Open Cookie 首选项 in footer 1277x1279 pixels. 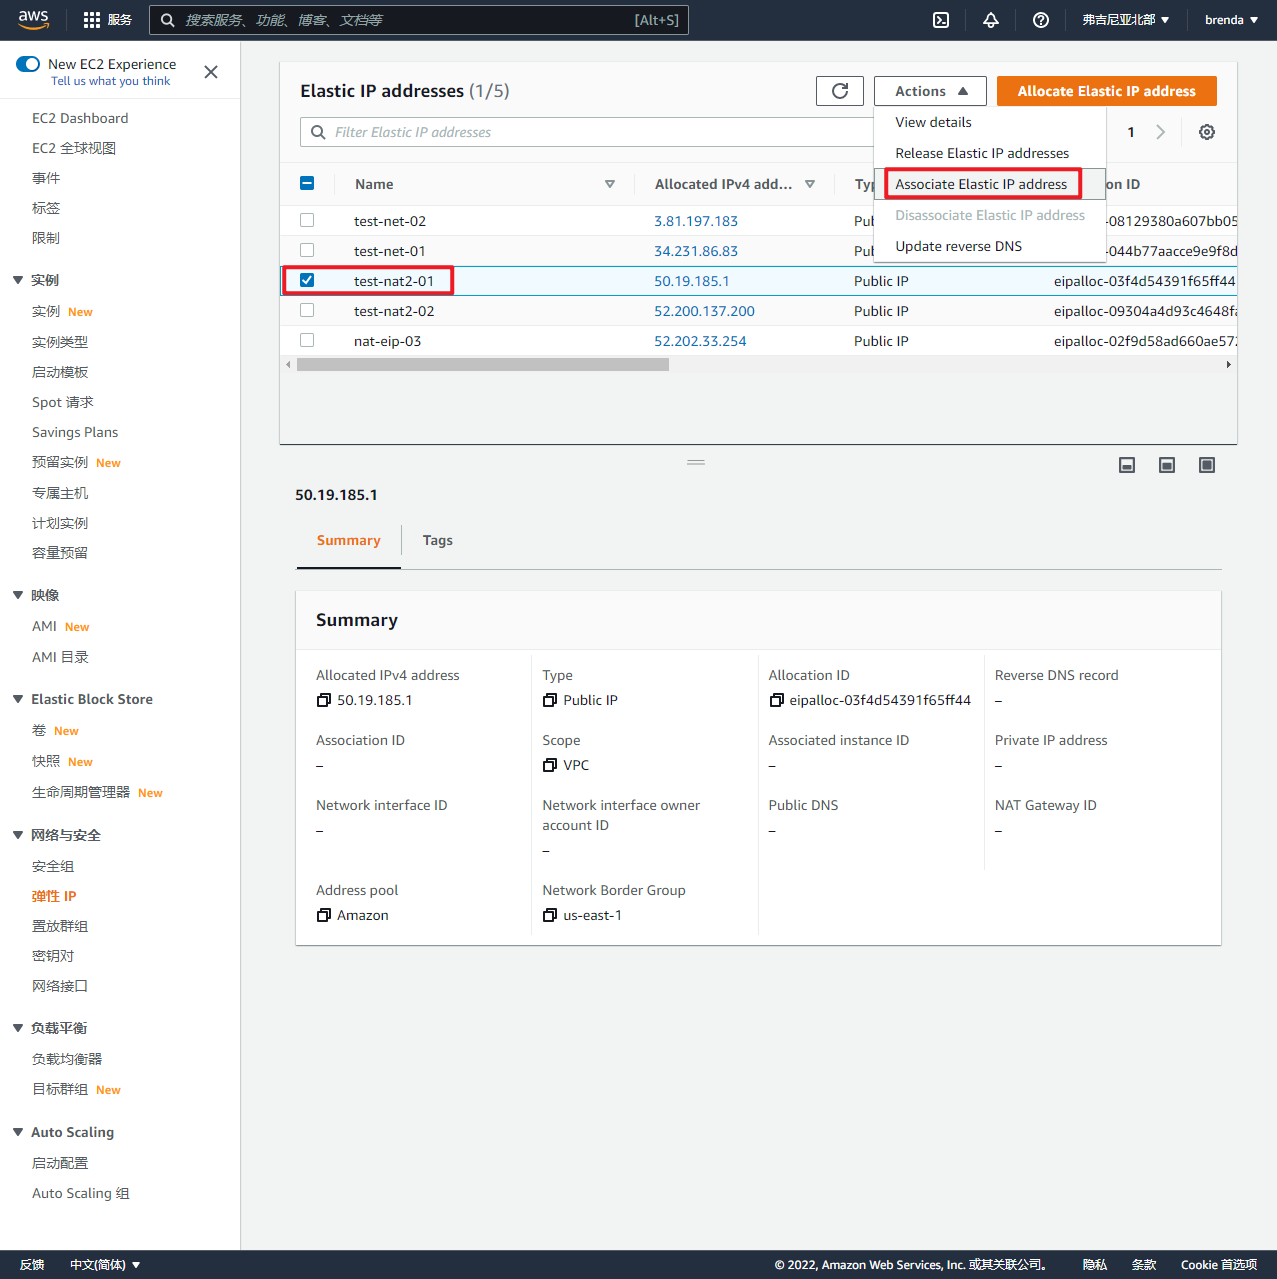[x=1219, y=1265]
